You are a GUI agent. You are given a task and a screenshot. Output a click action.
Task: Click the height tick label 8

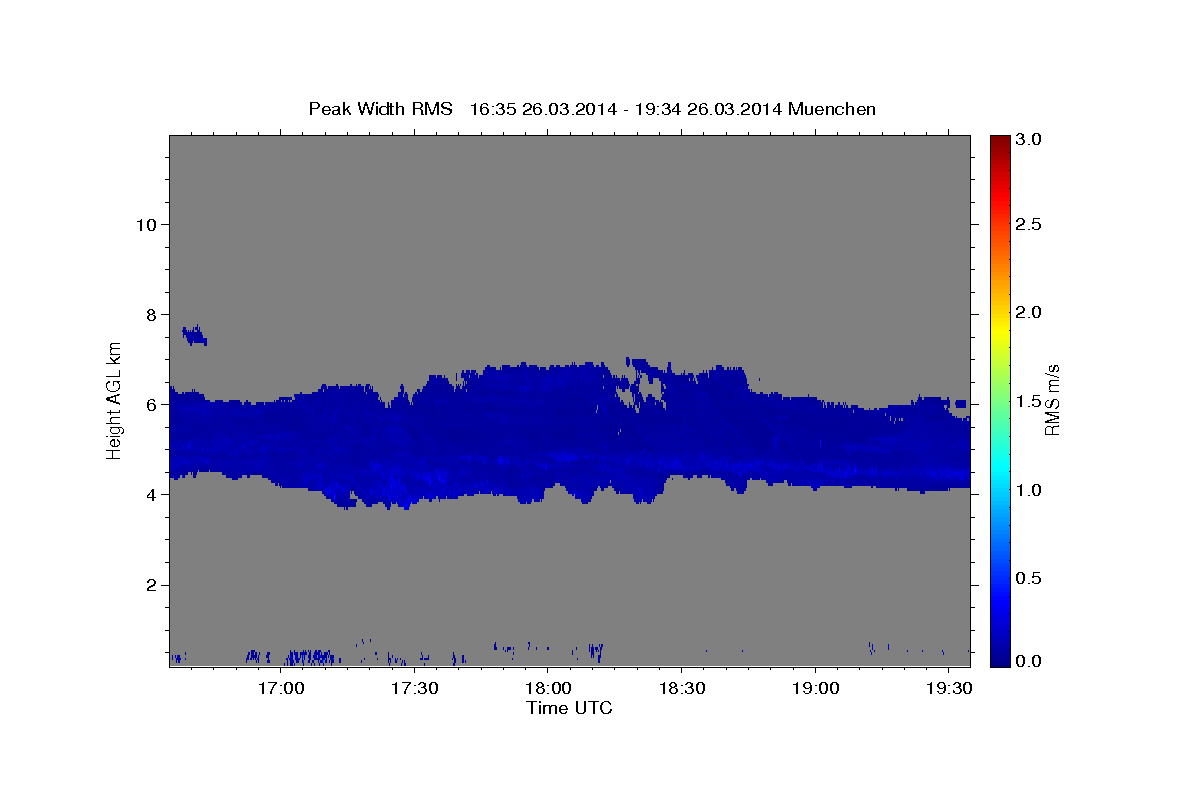pyautogui.click(x=150, y=314)
